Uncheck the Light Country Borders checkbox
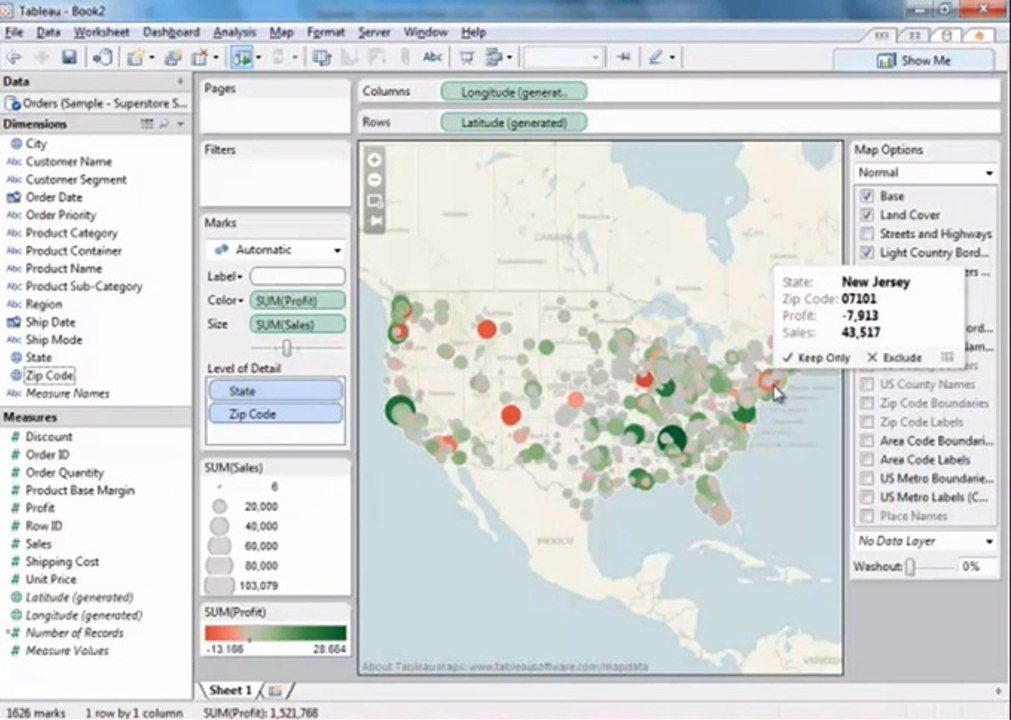 click(x=867, y=252)
